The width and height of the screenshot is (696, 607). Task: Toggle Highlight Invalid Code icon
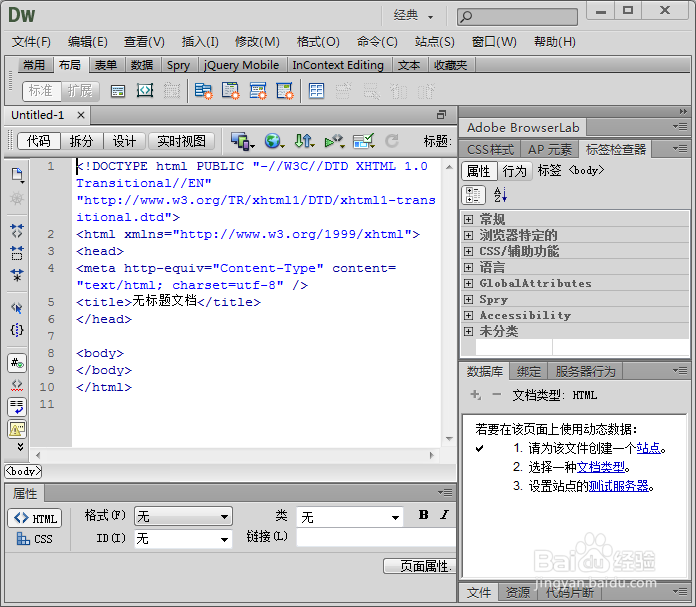pyautogui.click(x=17, y=385)
